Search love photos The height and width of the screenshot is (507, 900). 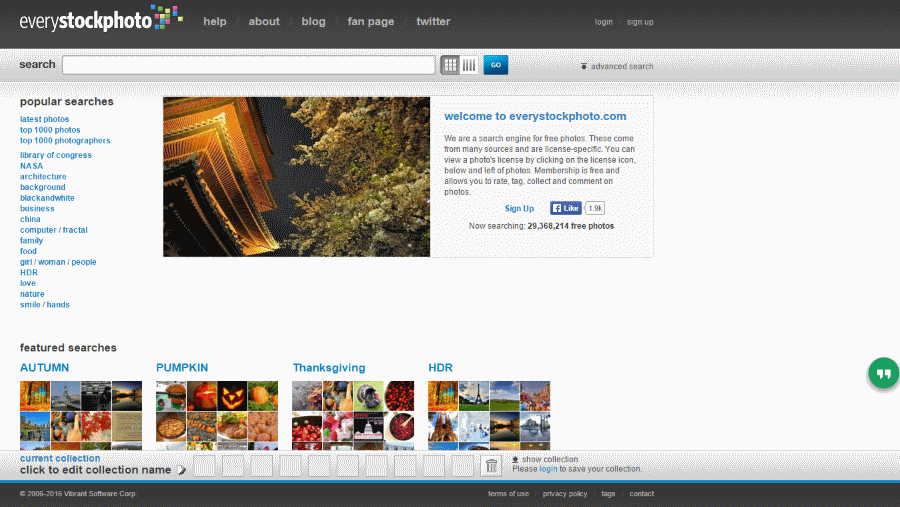[28, 283]
